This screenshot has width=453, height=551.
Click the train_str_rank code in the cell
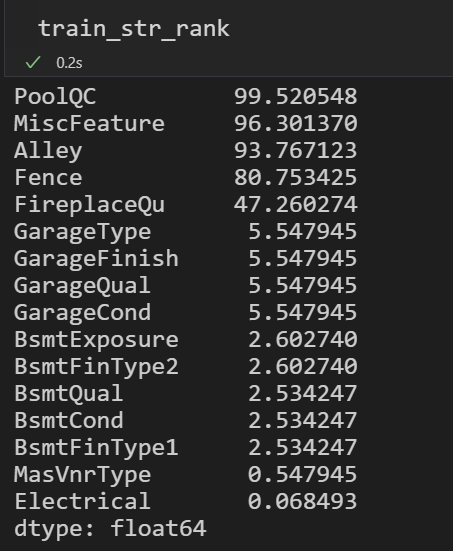134,29
